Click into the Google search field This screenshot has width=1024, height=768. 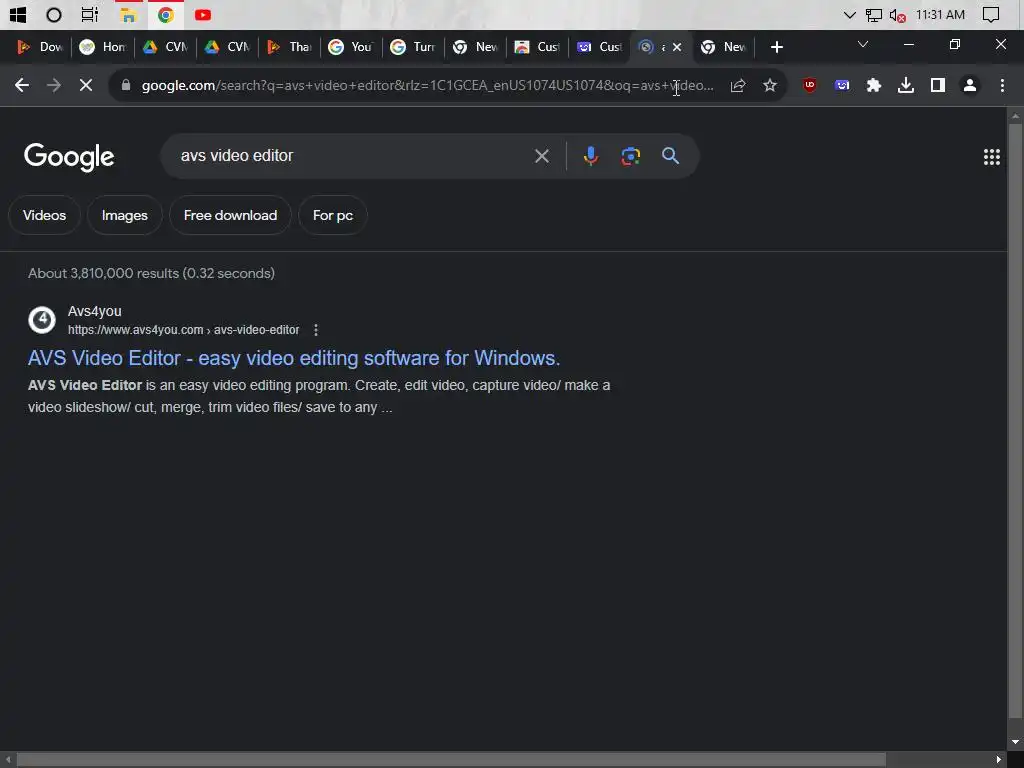point(353,156)
